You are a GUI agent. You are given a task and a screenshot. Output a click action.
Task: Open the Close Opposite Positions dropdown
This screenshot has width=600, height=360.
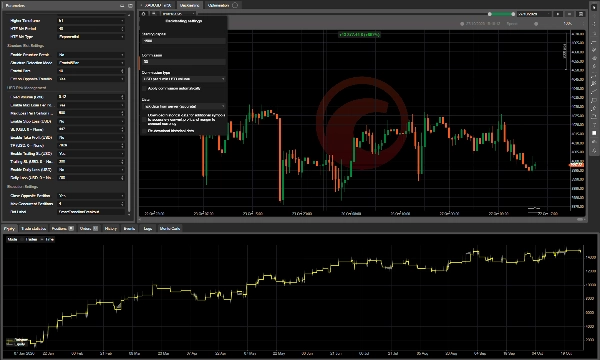pyautogui.click(x=91, y=195)
